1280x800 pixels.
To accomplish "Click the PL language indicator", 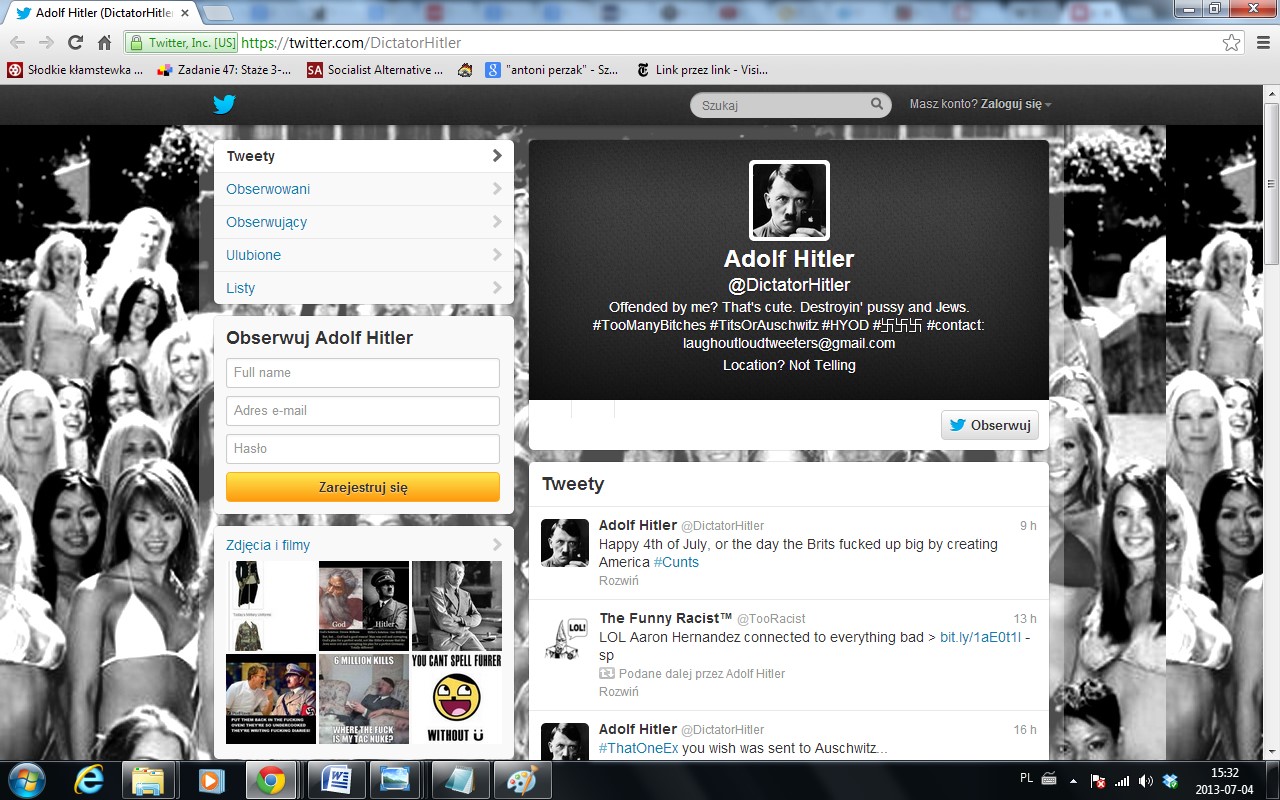I will pyautogui.click(x=1026, y=778).
